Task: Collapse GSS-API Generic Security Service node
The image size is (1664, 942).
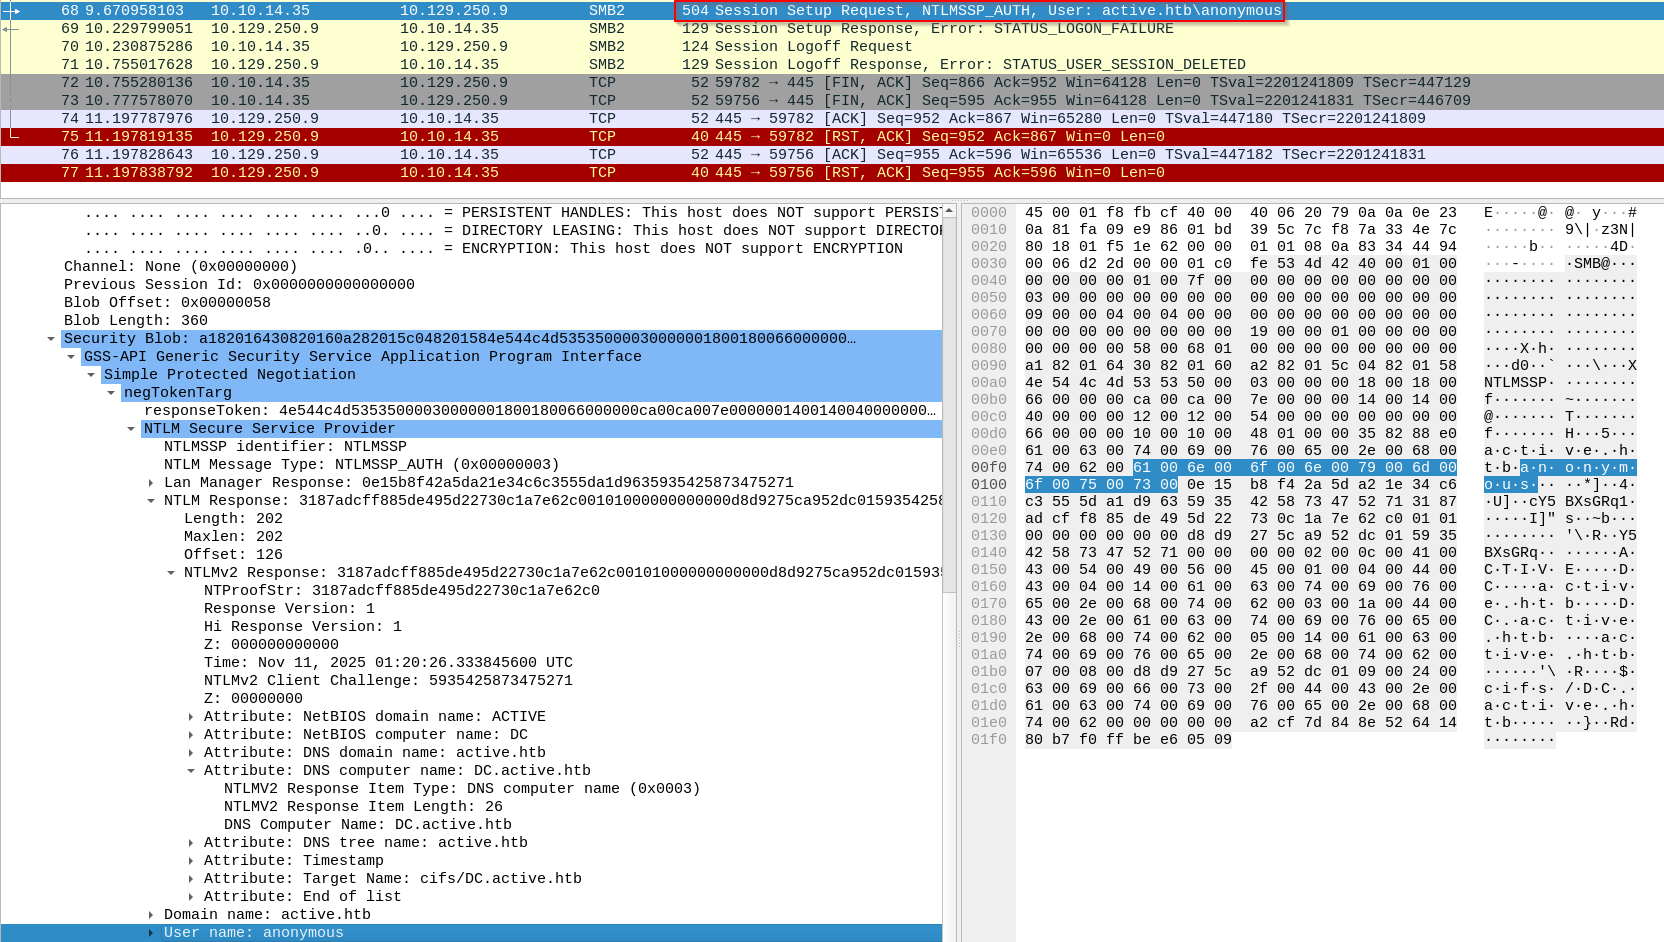Action: coord(71,357)
